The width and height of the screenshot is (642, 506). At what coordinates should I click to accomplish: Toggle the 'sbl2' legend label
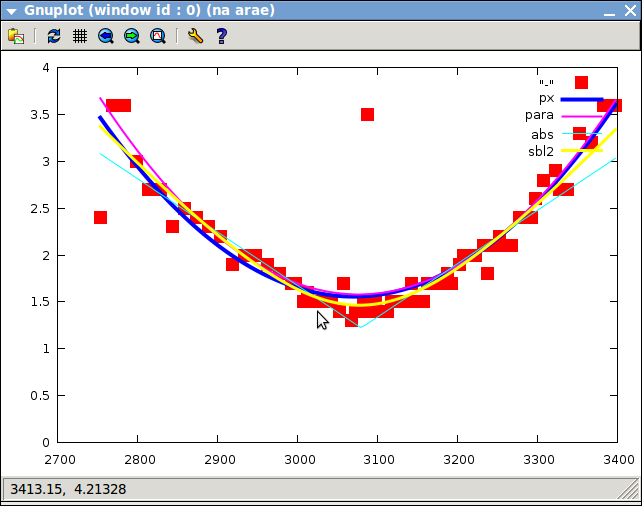(540, 151)
